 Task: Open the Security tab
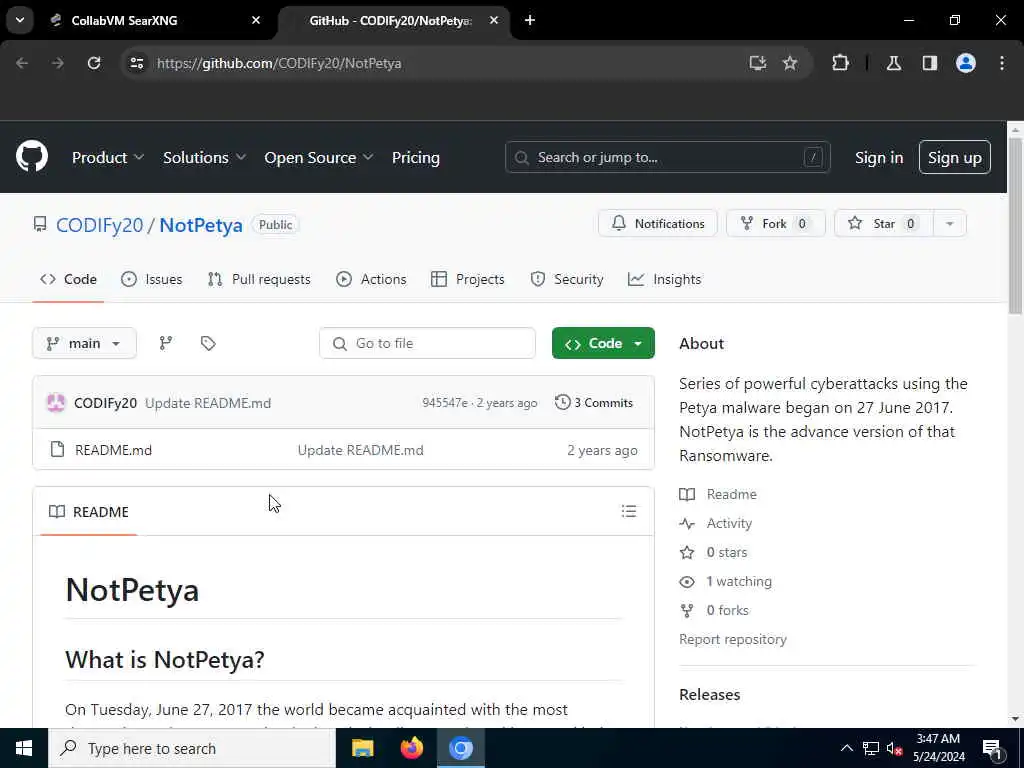pos(567,280)
